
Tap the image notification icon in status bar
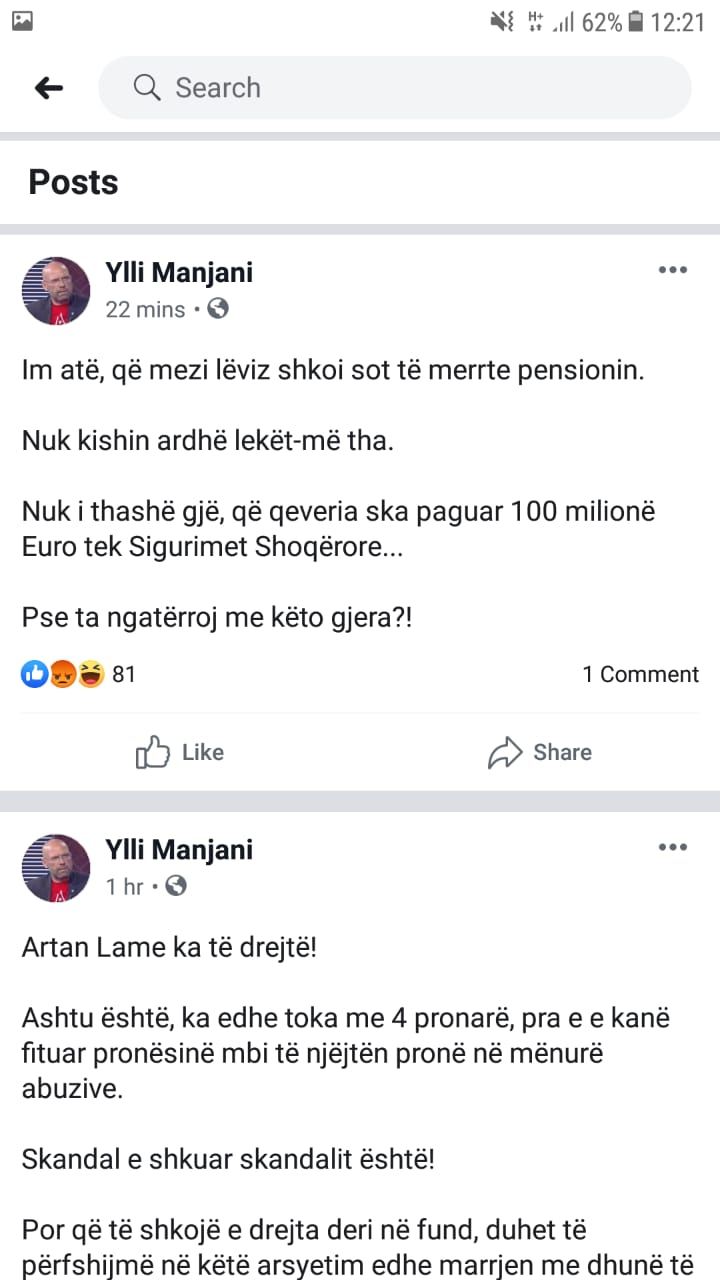point(21,21)
